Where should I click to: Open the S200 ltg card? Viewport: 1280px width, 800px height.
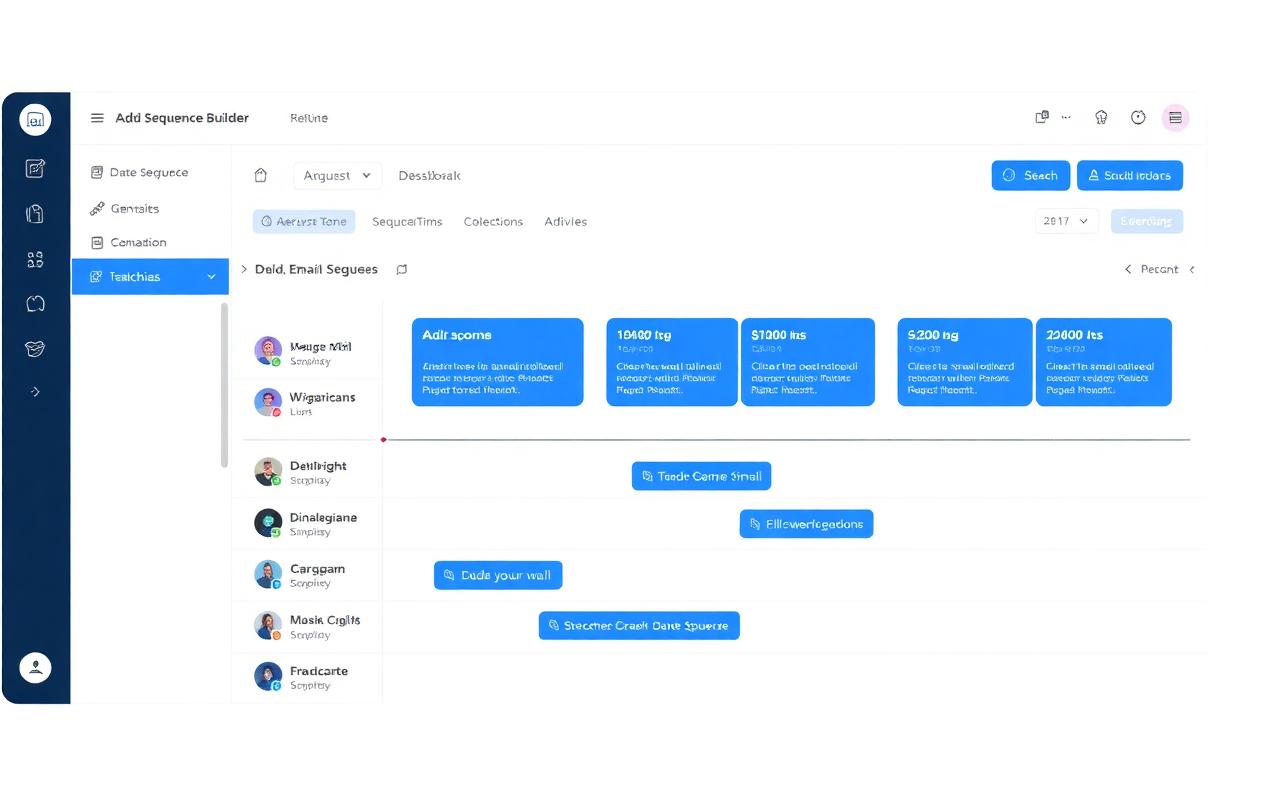tap(965, 362)
